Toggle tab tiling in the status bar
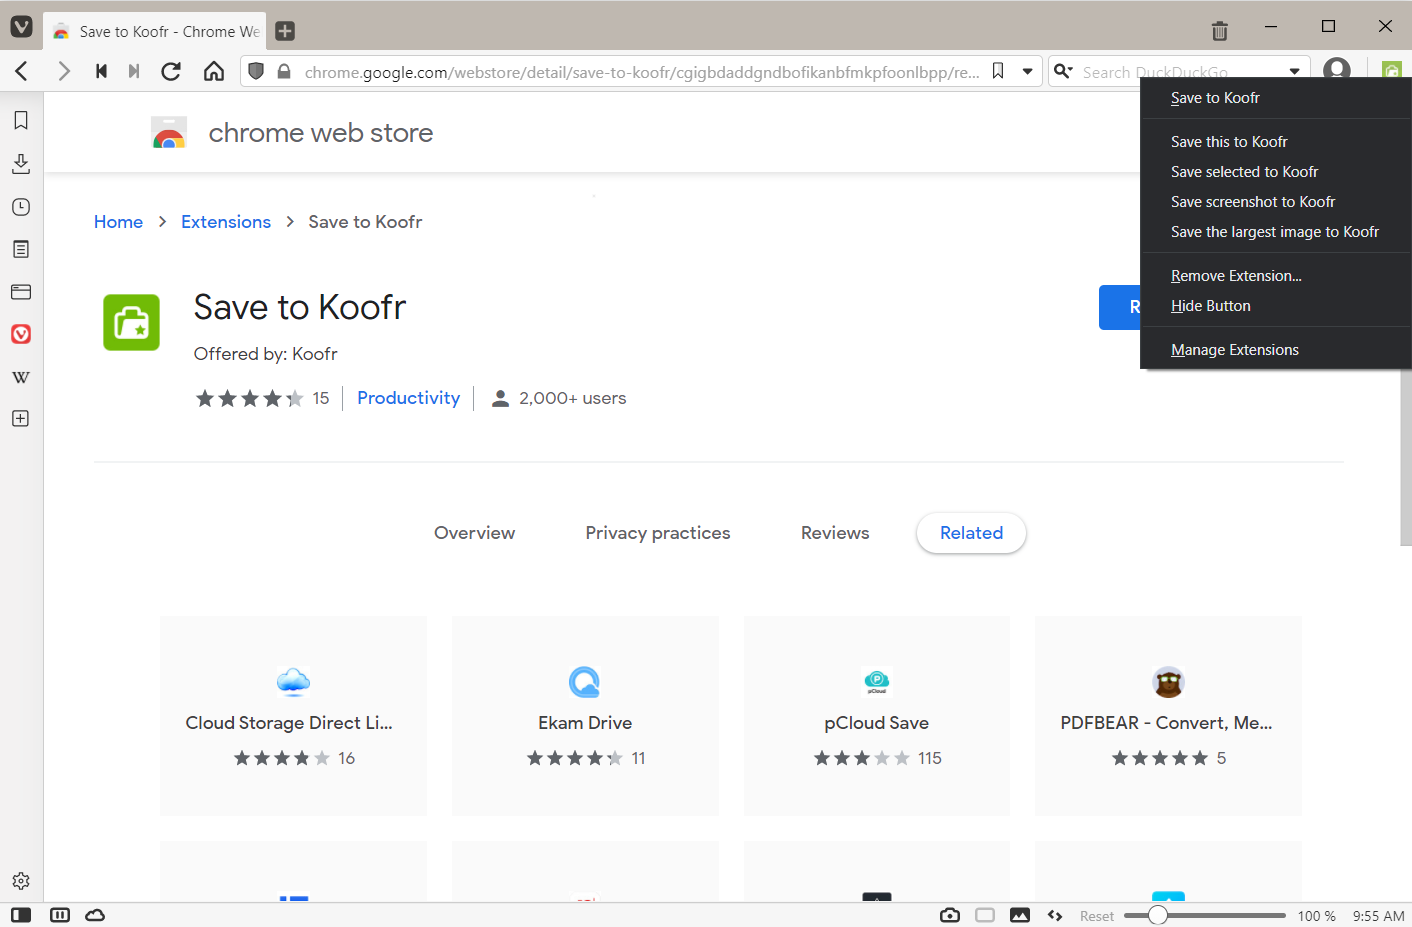The height and width of the screenshot is (927, 1412). point(60,915)
